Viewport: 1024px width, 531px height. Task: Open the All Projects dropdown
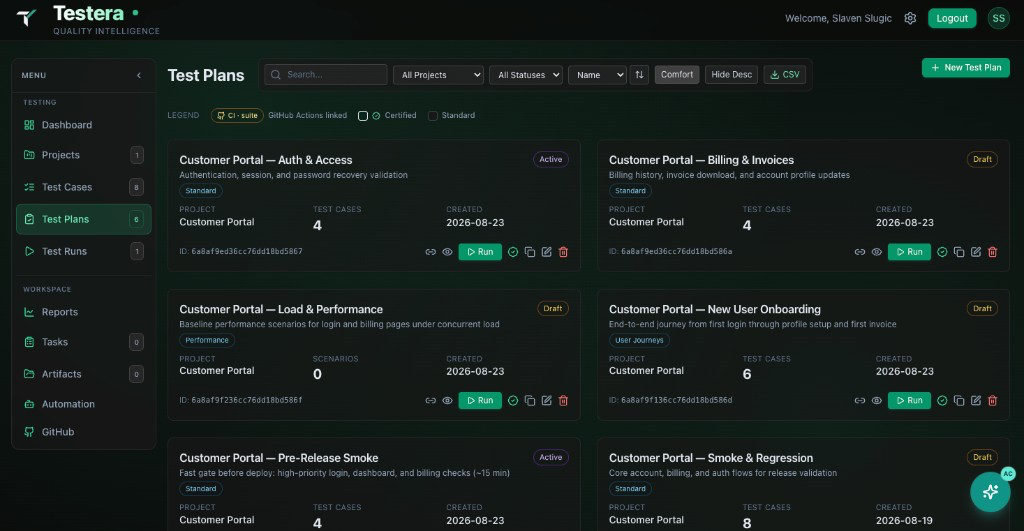[x=438, y=74]
